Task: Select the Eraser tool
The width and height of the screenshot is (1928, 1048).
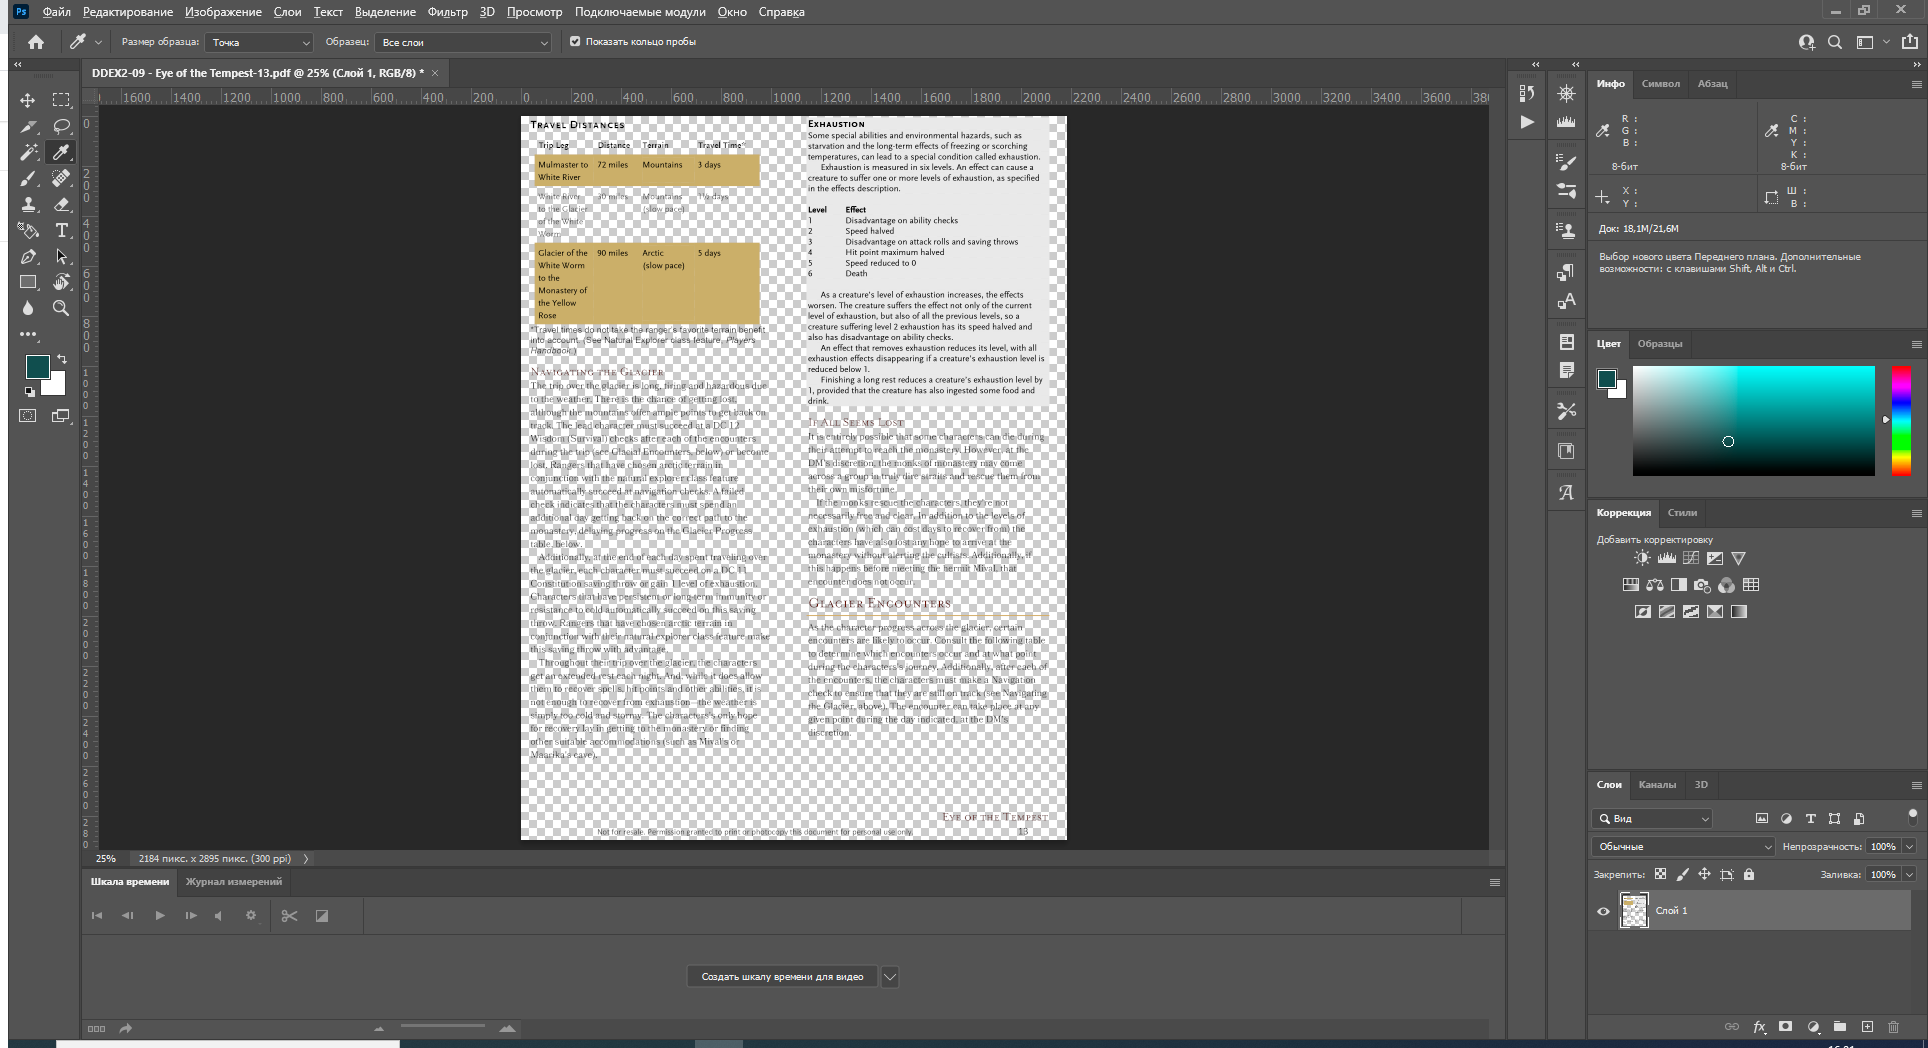Action: (x=61, y=204)
